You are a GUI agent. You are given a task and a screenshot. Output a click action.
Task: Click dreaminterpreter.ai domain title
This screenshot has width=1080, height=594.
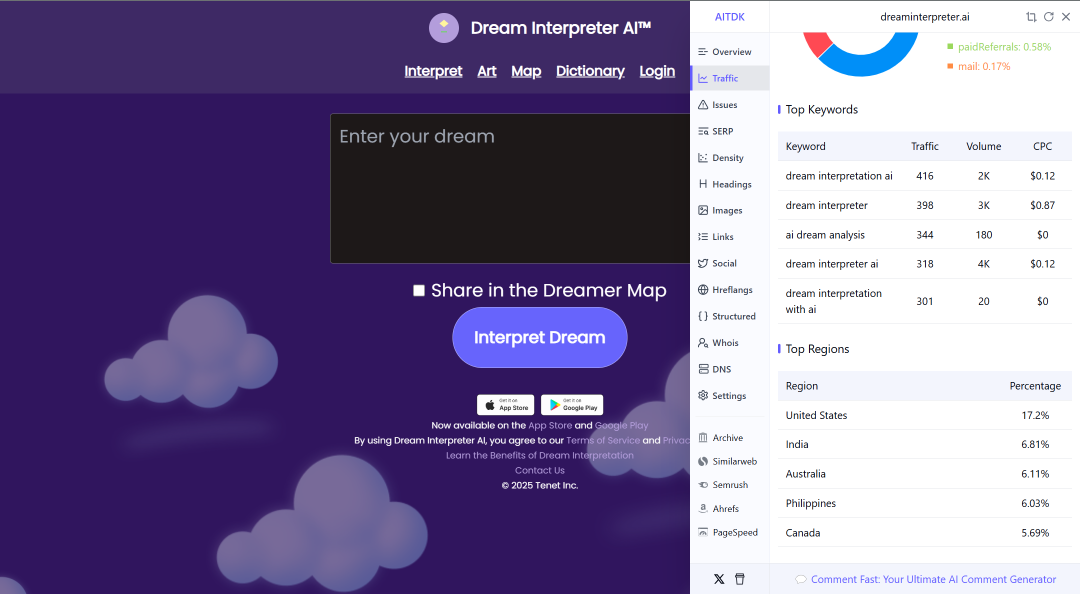(x=924, y=17)
